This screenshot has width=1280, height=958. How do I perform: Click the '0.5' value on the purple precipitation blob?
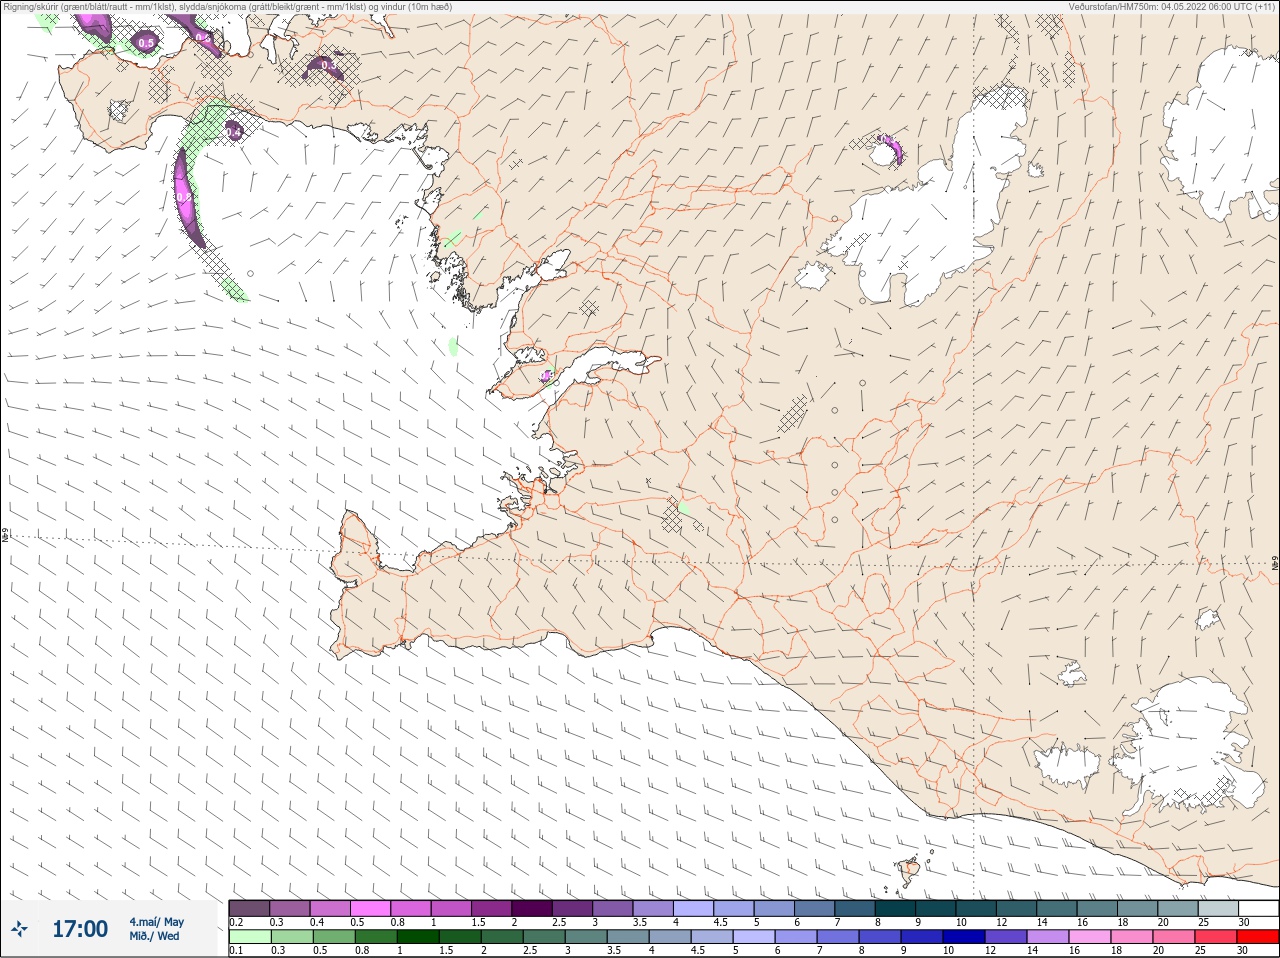point(147,42)
